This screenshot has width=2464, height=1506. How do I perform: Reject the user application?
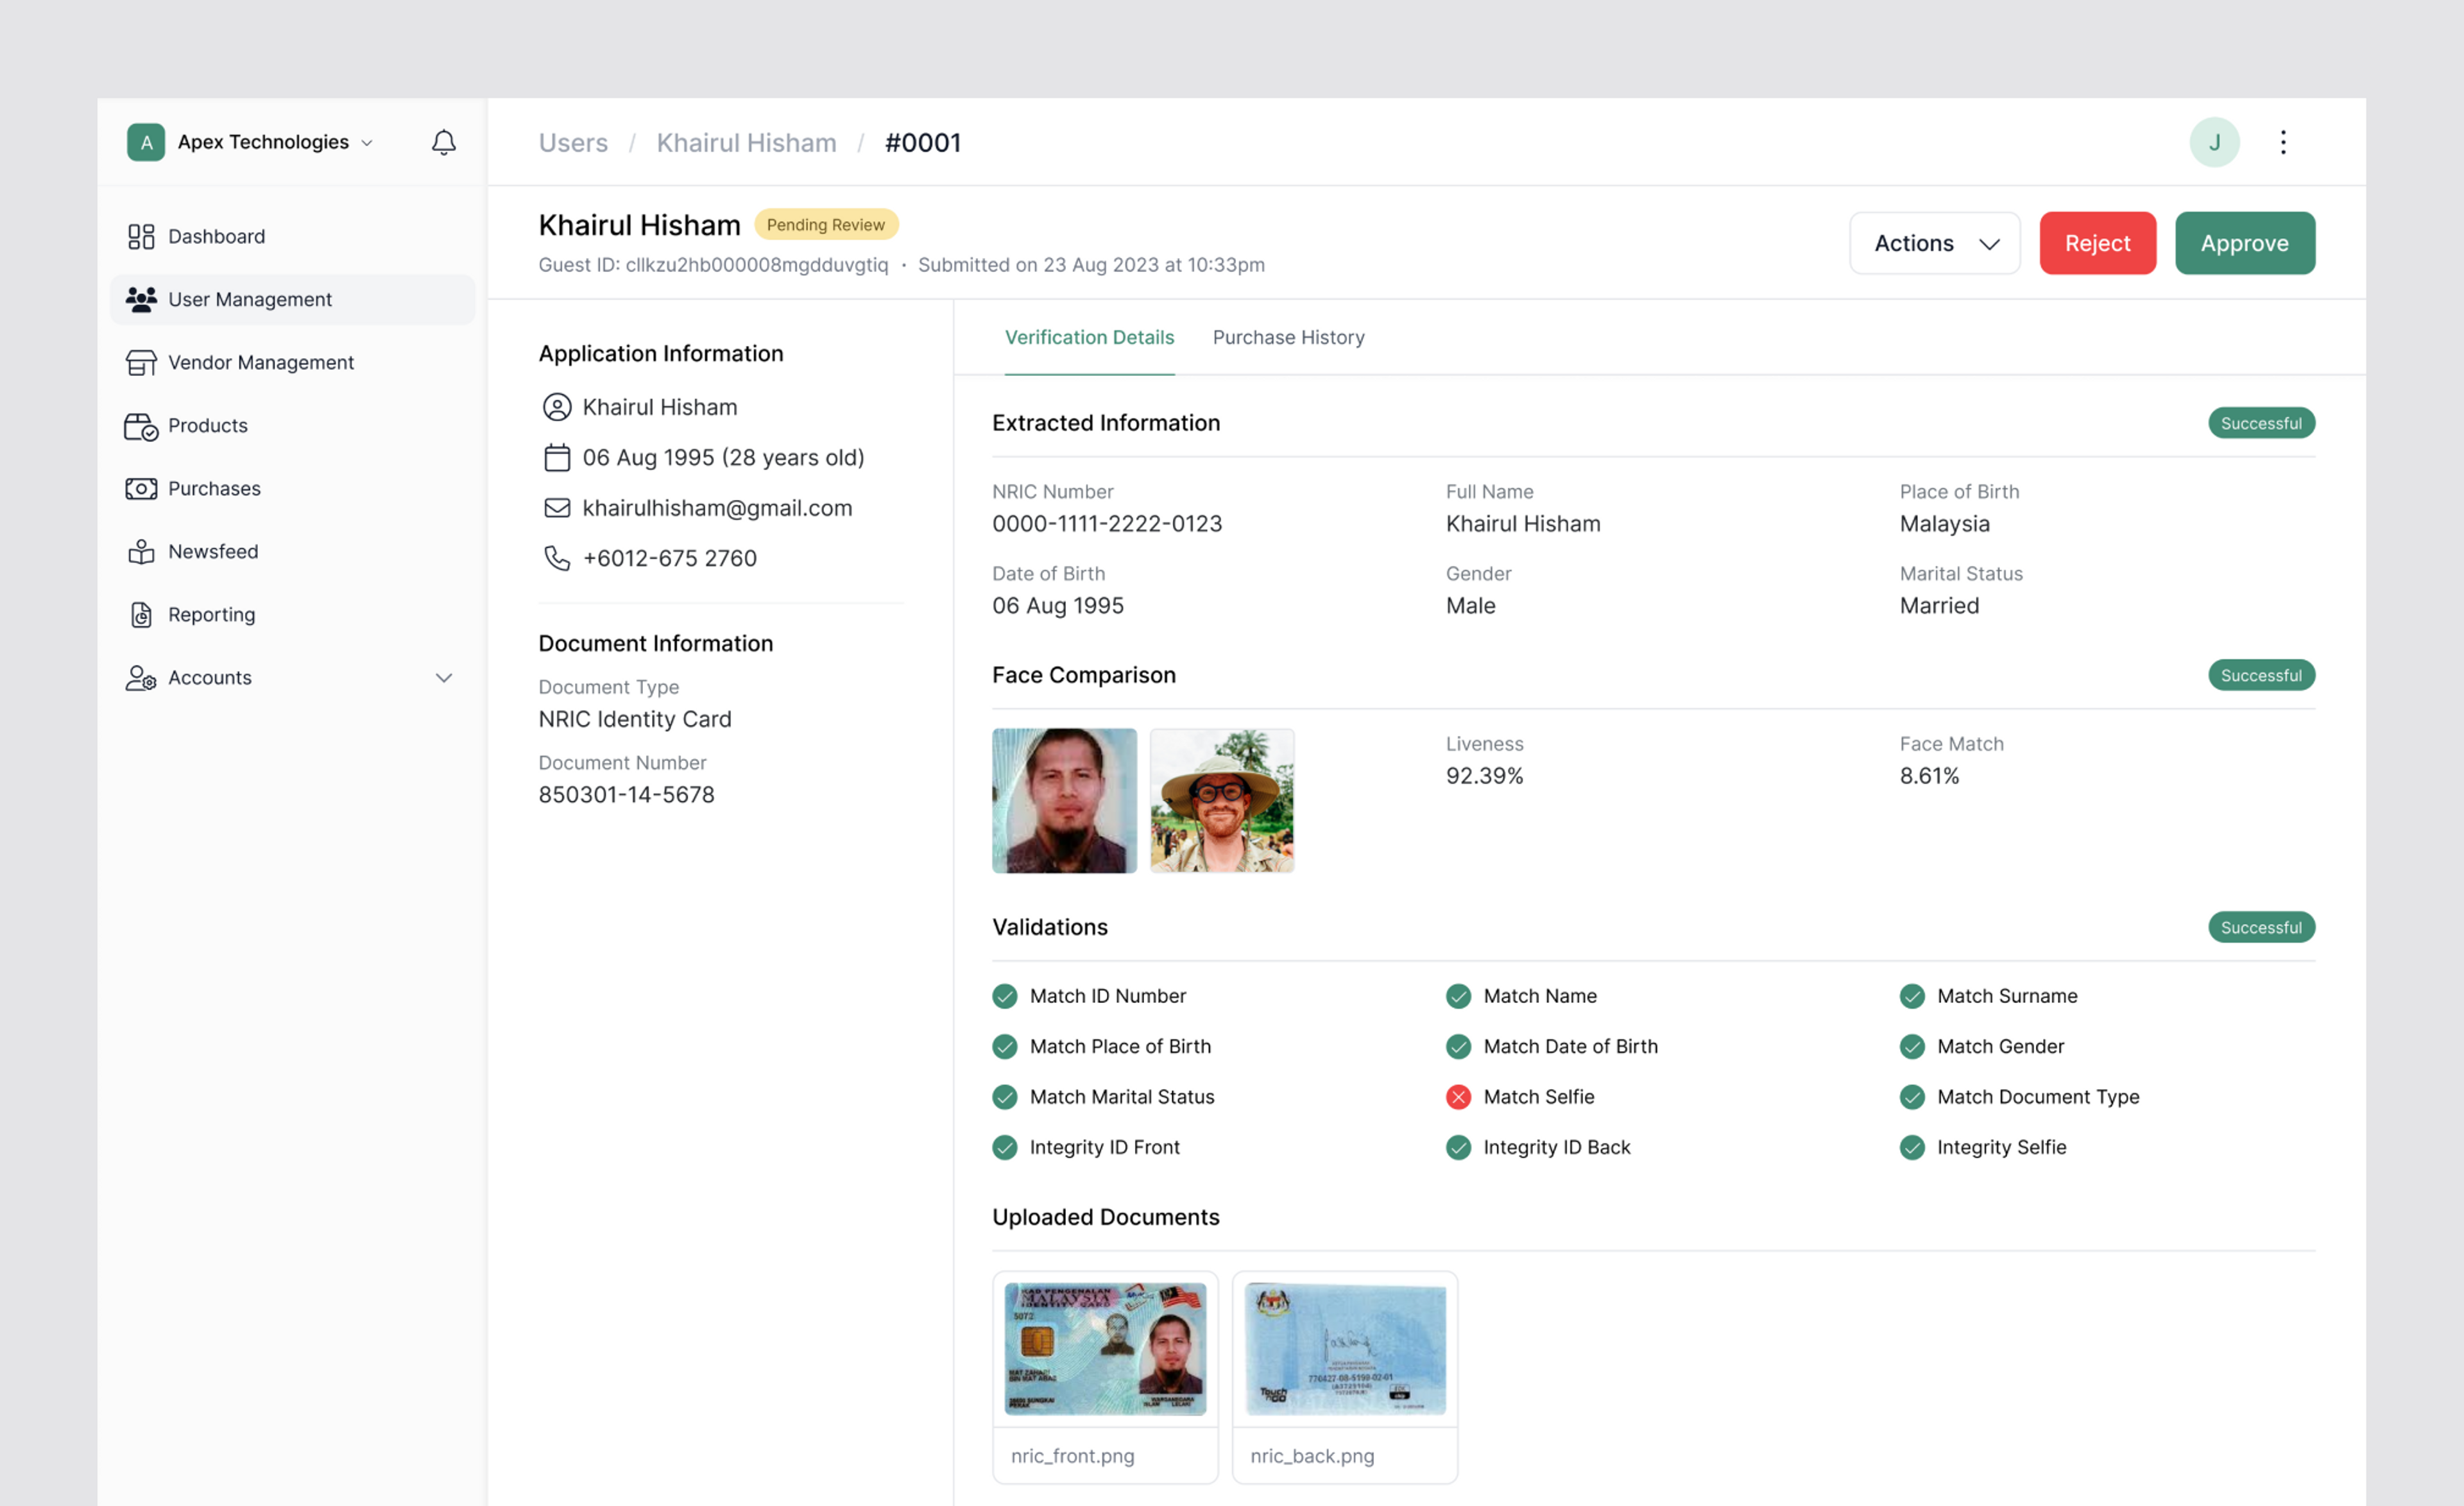coord(2097,243)
